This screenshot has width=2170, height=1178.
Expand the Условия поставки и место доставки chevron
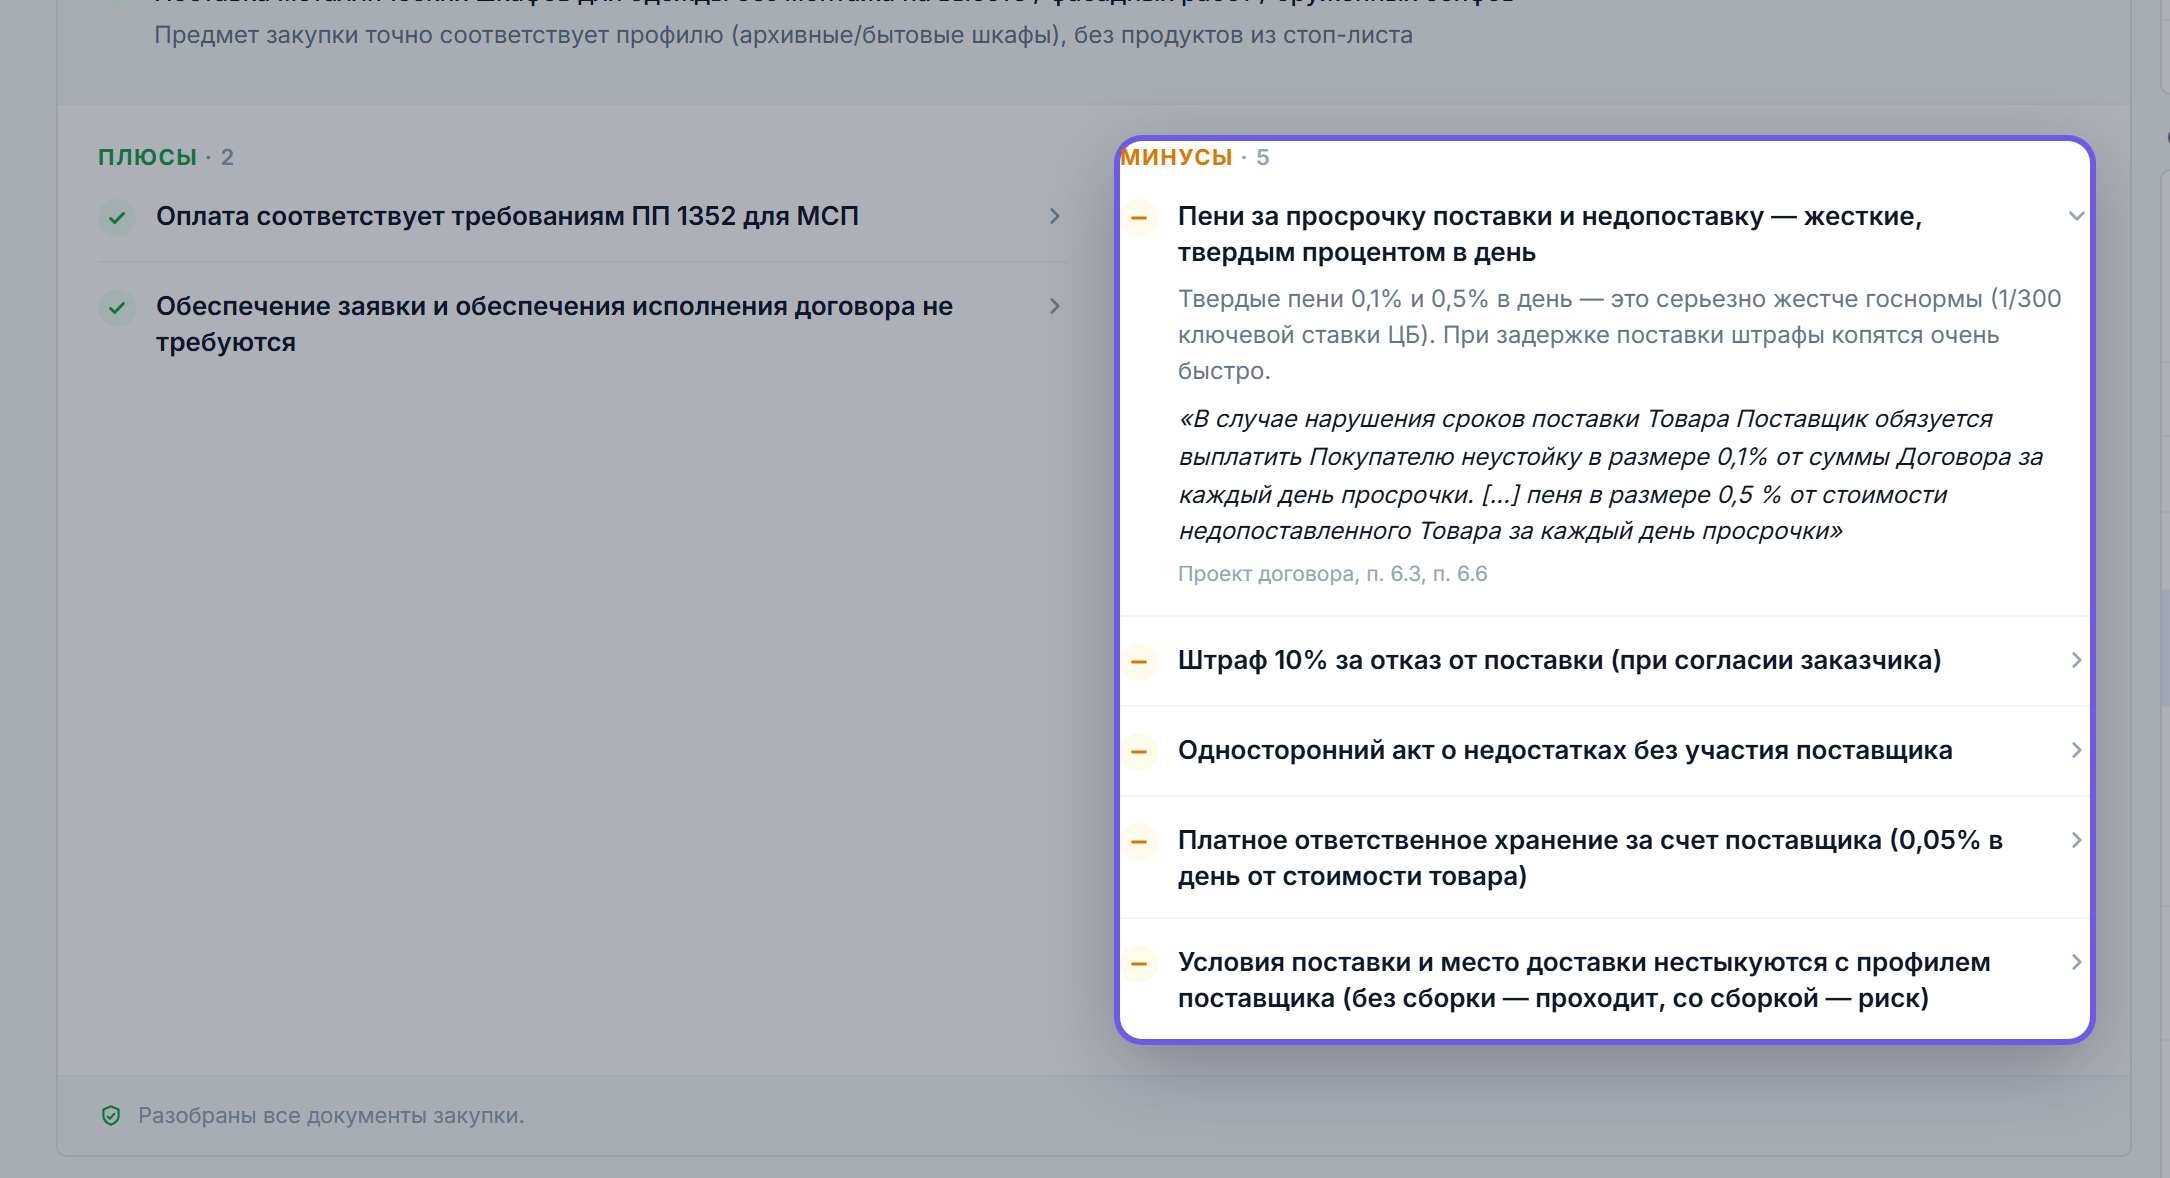(2076, 962)
